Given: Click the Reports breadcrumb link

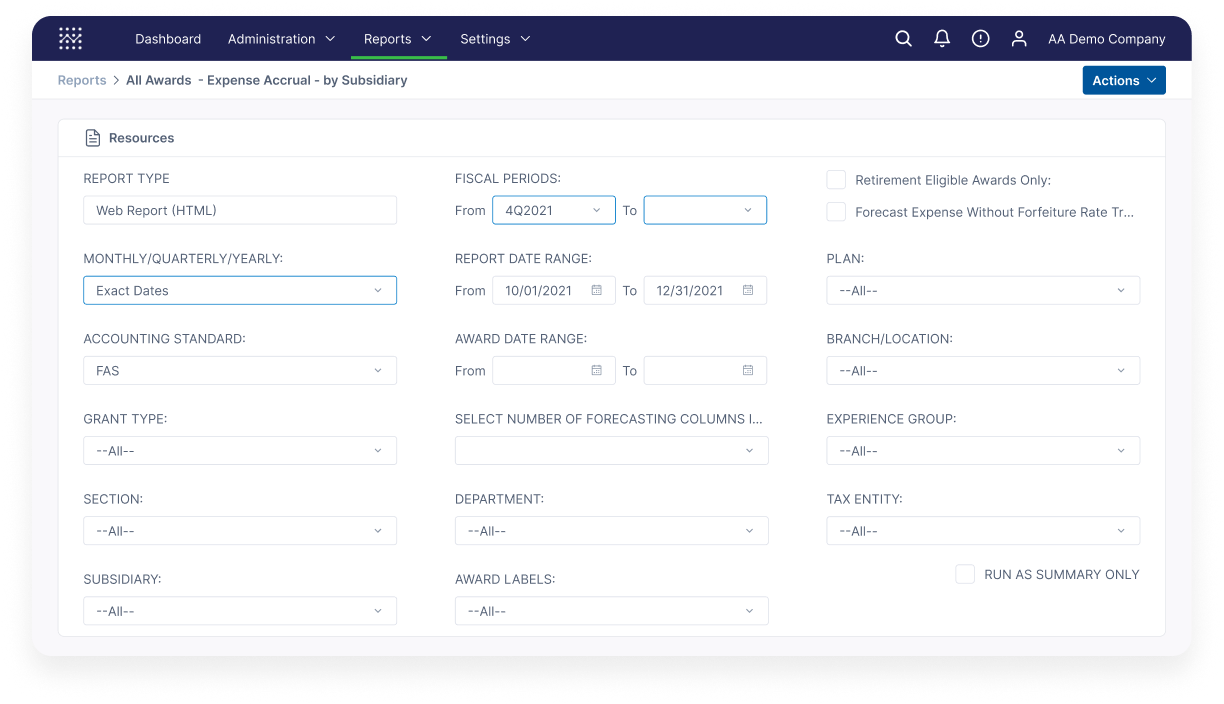Looking at the screenshot, I should pyautogui.click(x=82, y=80).
